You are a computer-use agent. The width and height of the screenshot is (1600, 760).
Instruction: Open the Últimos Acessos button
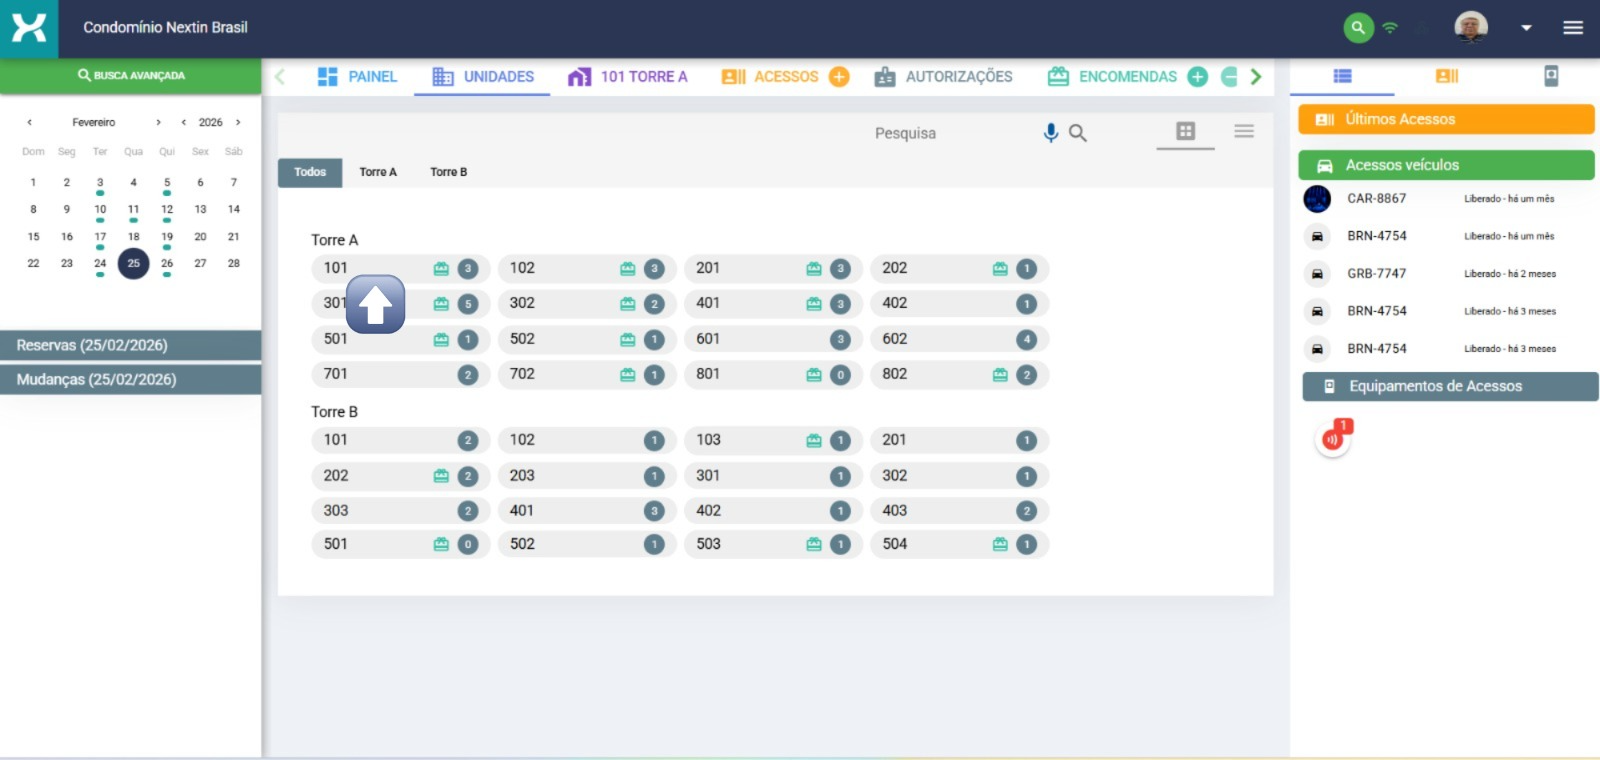click(1445, 119)
